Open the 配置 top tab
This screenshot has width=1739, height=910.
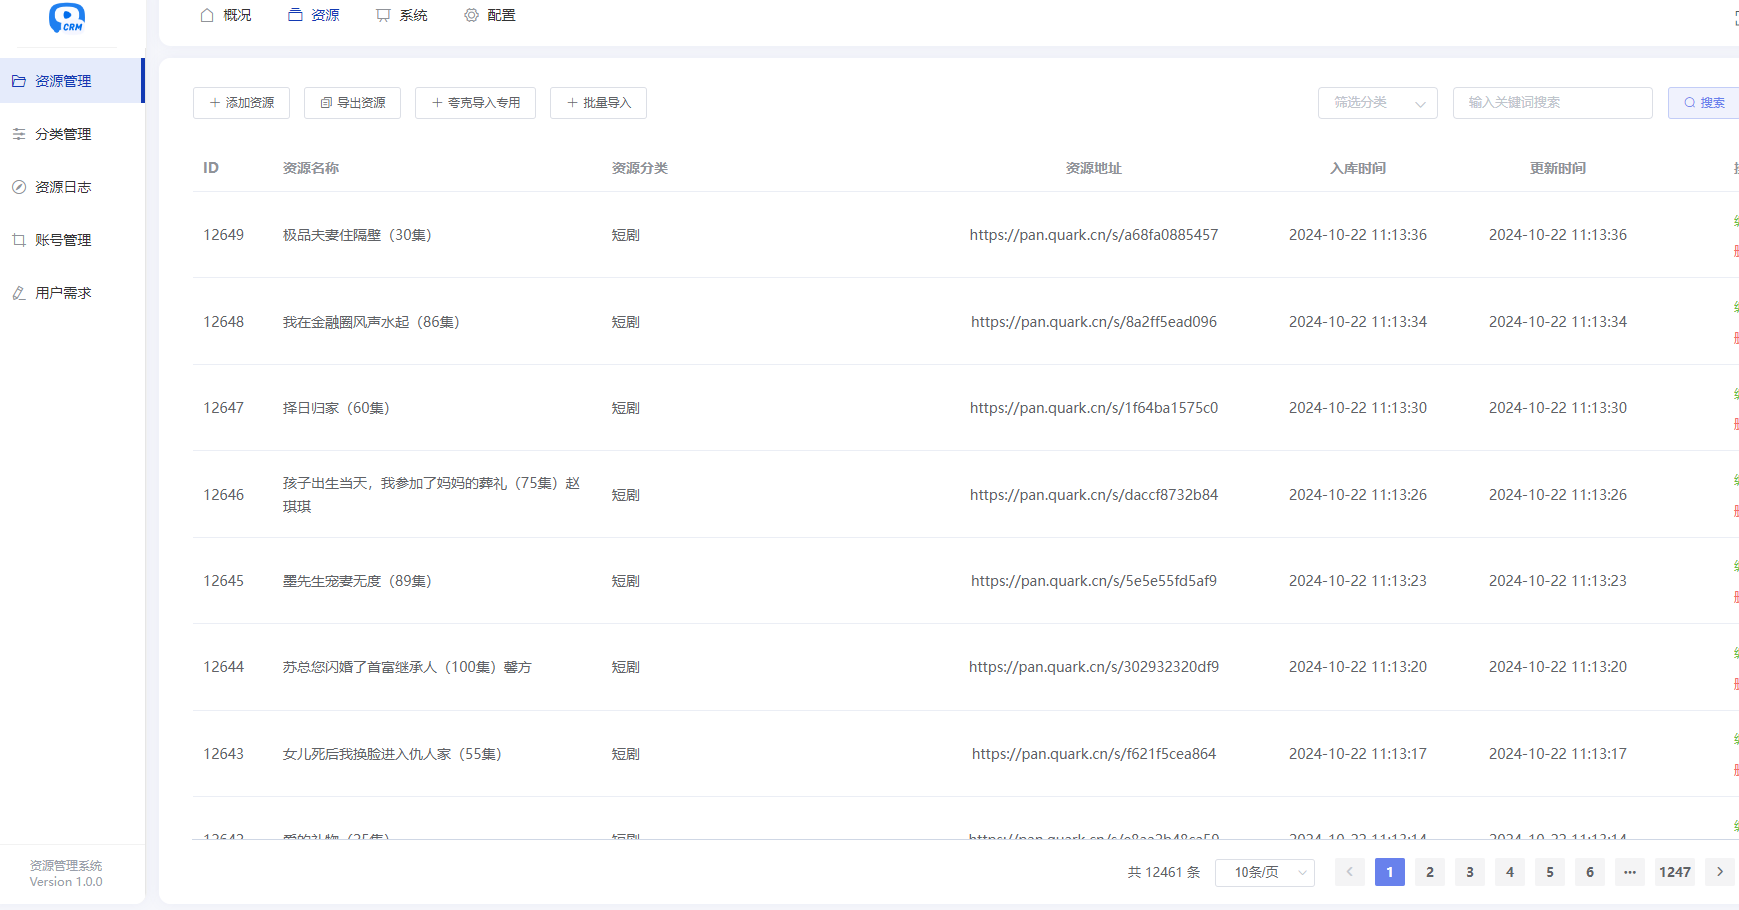pyautogui.click(x=490, y=15)
